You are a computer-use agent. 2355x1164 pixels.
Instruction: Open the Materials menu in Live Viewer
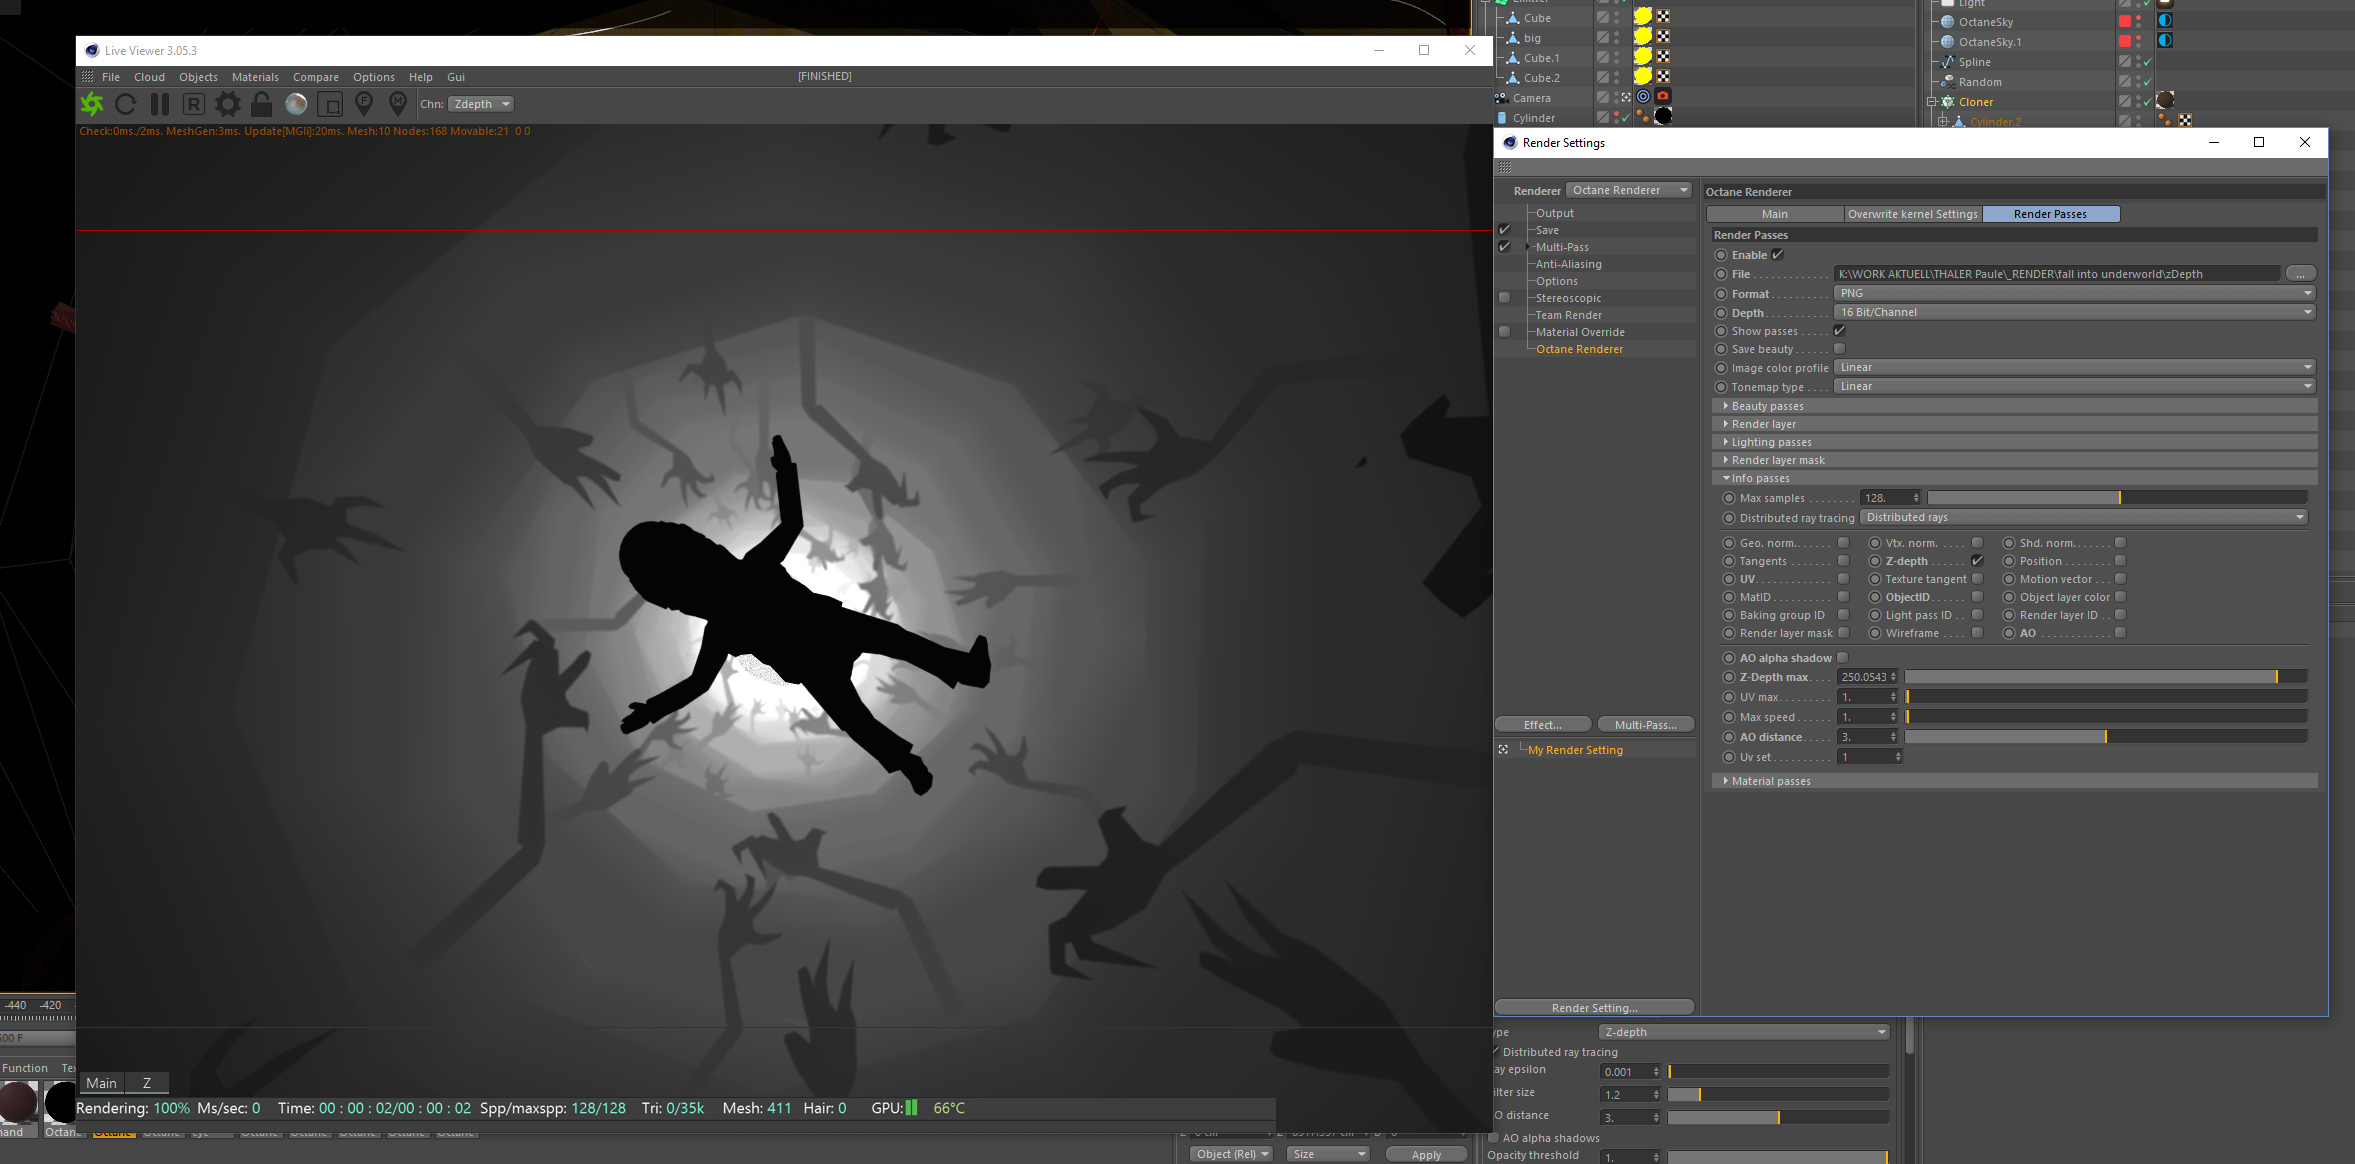point(255,77)
